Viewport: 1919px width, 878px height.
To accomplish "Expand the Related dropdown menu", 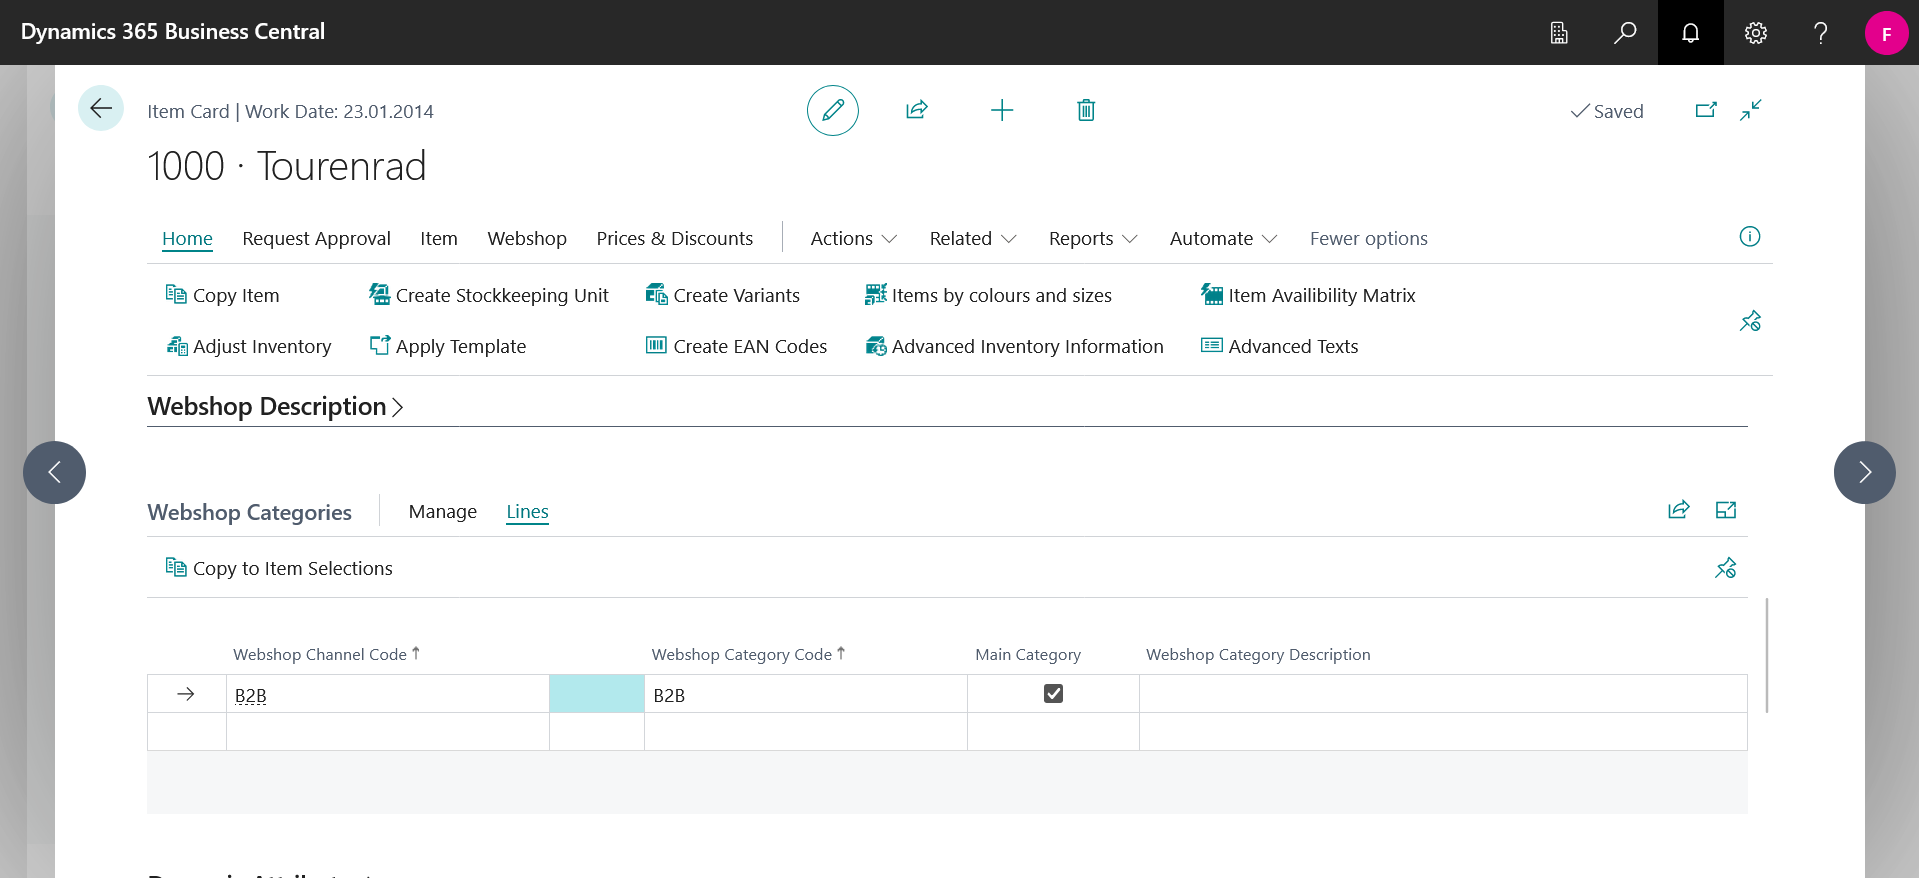I will [973, 238].
